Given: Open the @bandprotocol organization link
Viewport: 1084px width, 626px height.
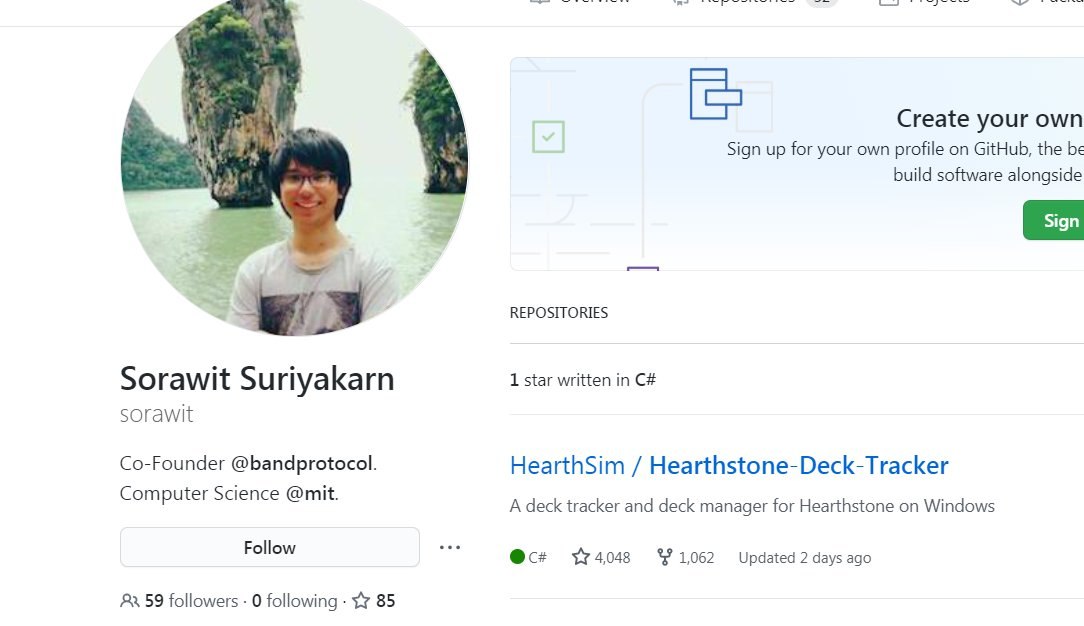Looking at the screenshot, I should tap(302, 463).
